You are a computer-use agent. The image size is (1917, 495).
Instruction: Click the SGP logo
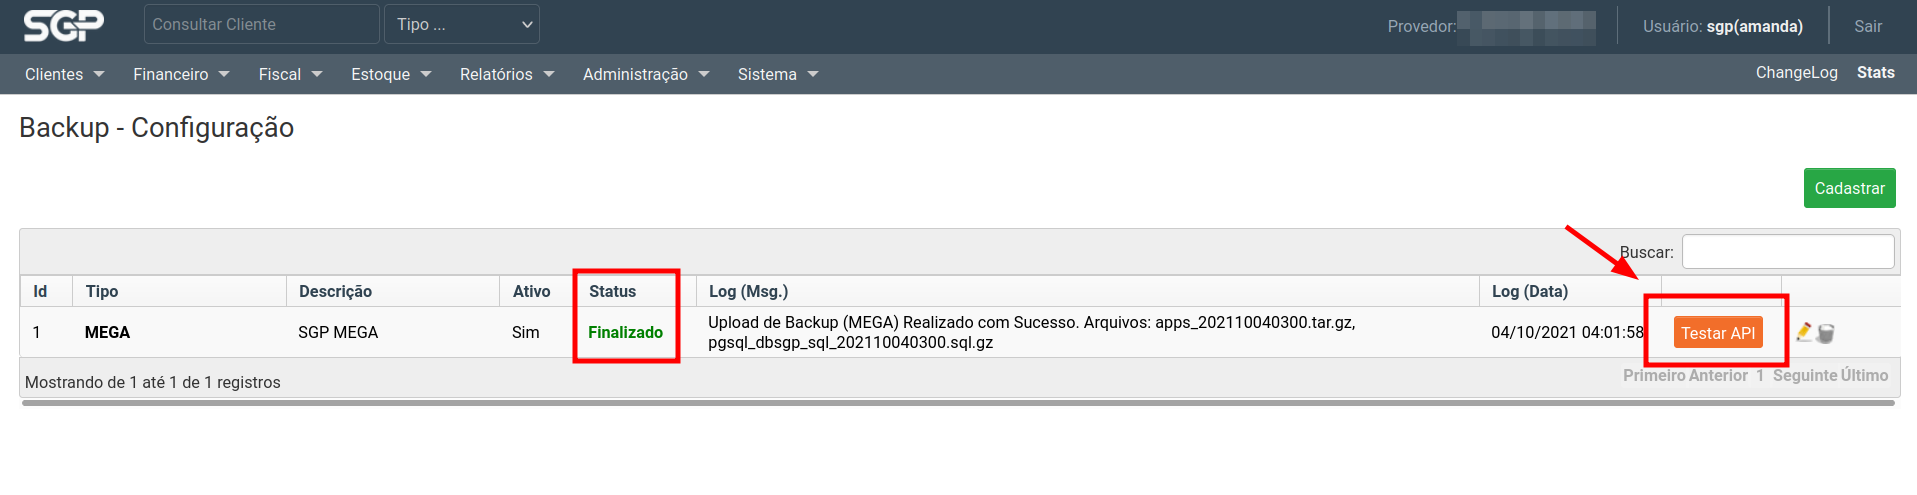click(64, 25)
